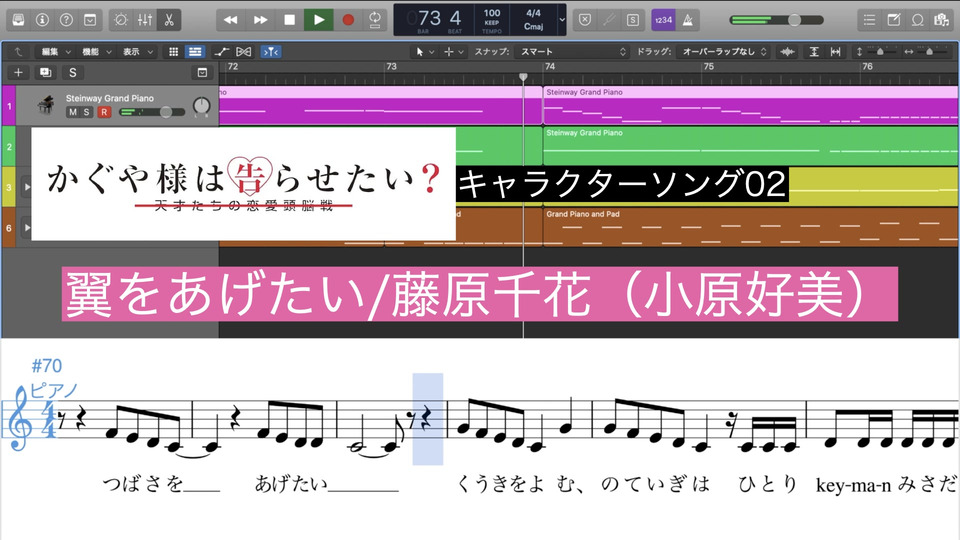Select purple Steinway Grand Piano region at bar 74
The width and height of the screenshot is (960, 540).
click(x=751, y=105)
